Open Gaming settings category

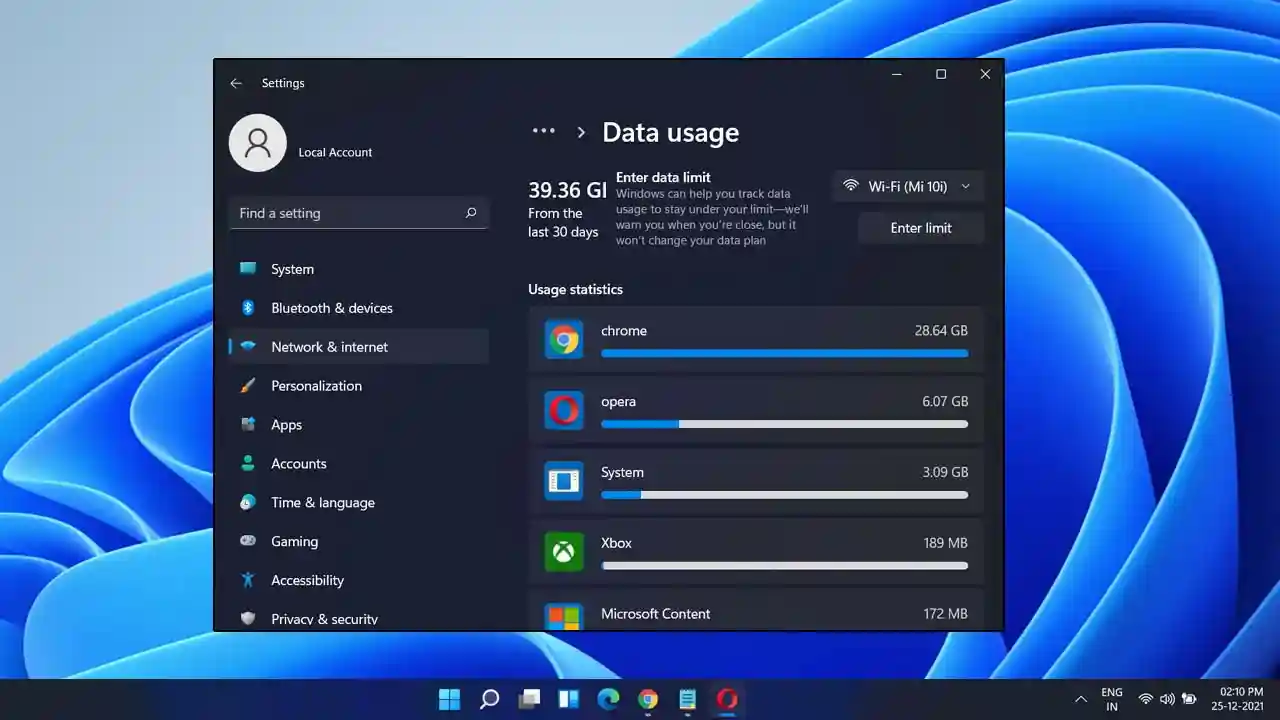359,541
